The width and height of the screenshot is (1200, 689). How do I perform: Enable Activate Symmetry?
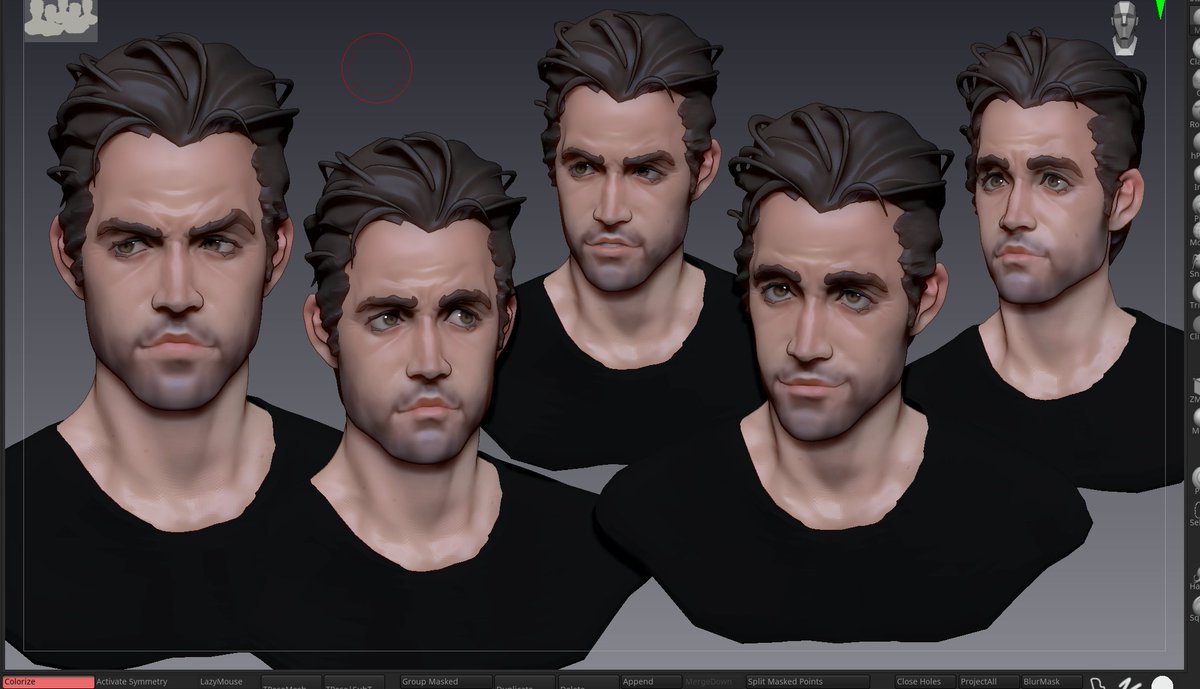coord(132,682)
